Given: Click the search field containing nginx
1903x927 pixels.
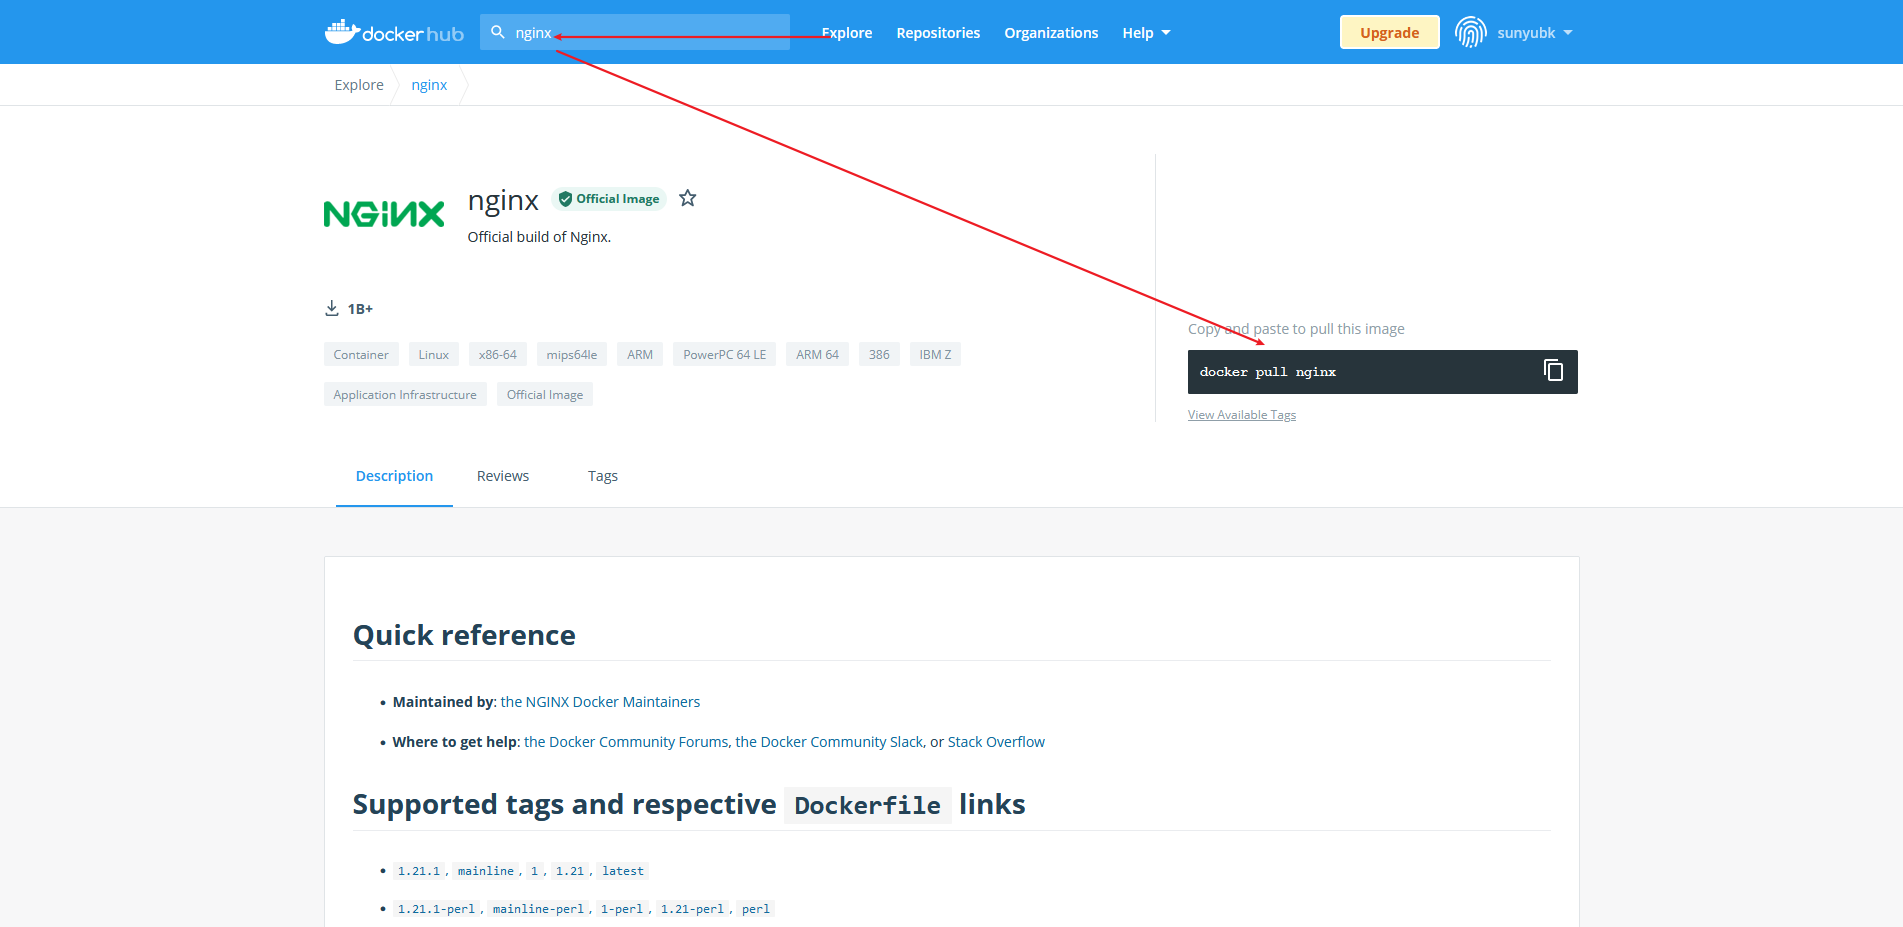Looking at the screenshot, I should pyautogui.click(x=635, y=32).
